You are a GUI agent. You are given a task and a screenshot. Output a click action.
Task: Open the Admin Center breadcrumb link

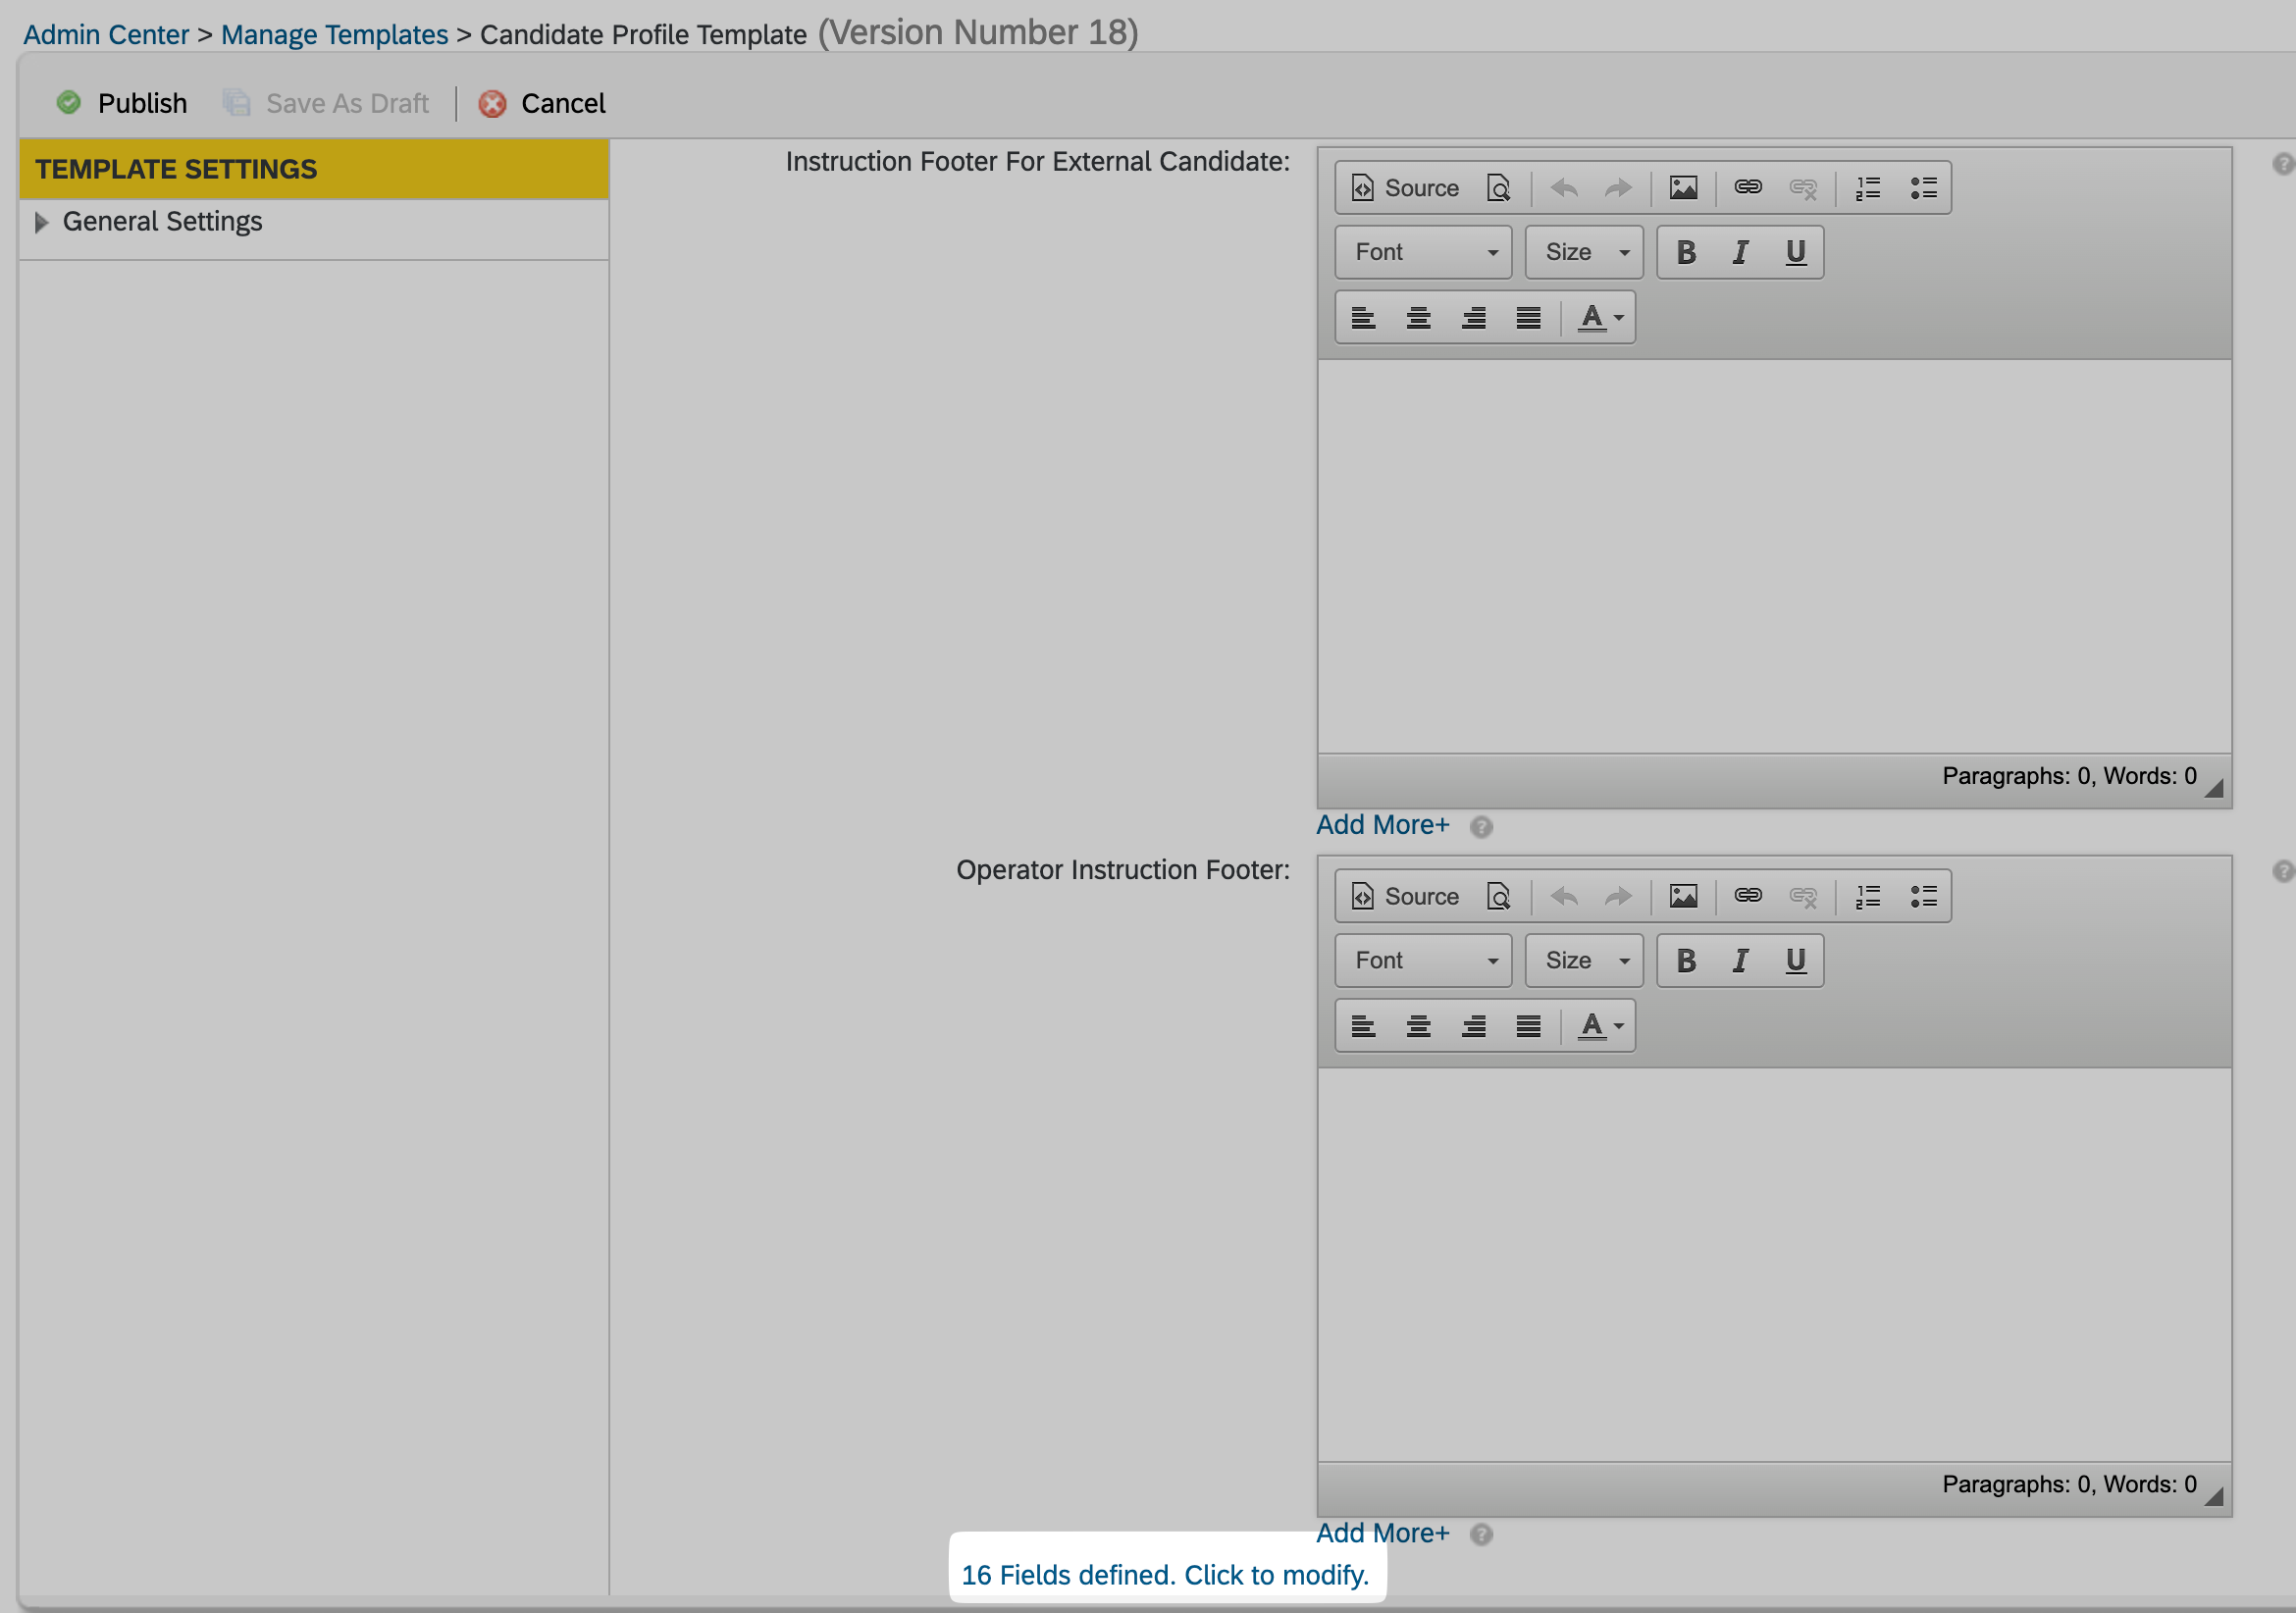pos(106,35)
